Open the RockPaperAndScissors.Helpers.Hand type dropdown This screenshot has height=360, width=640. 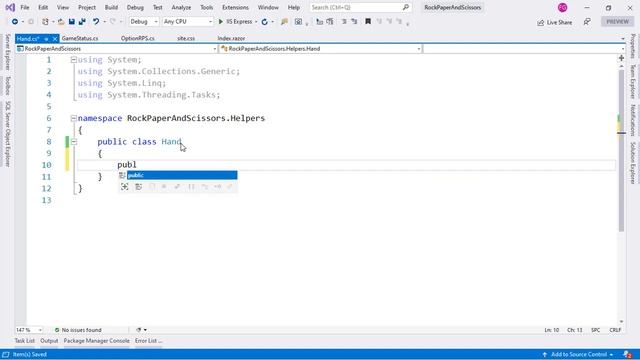tap(320, 49)
